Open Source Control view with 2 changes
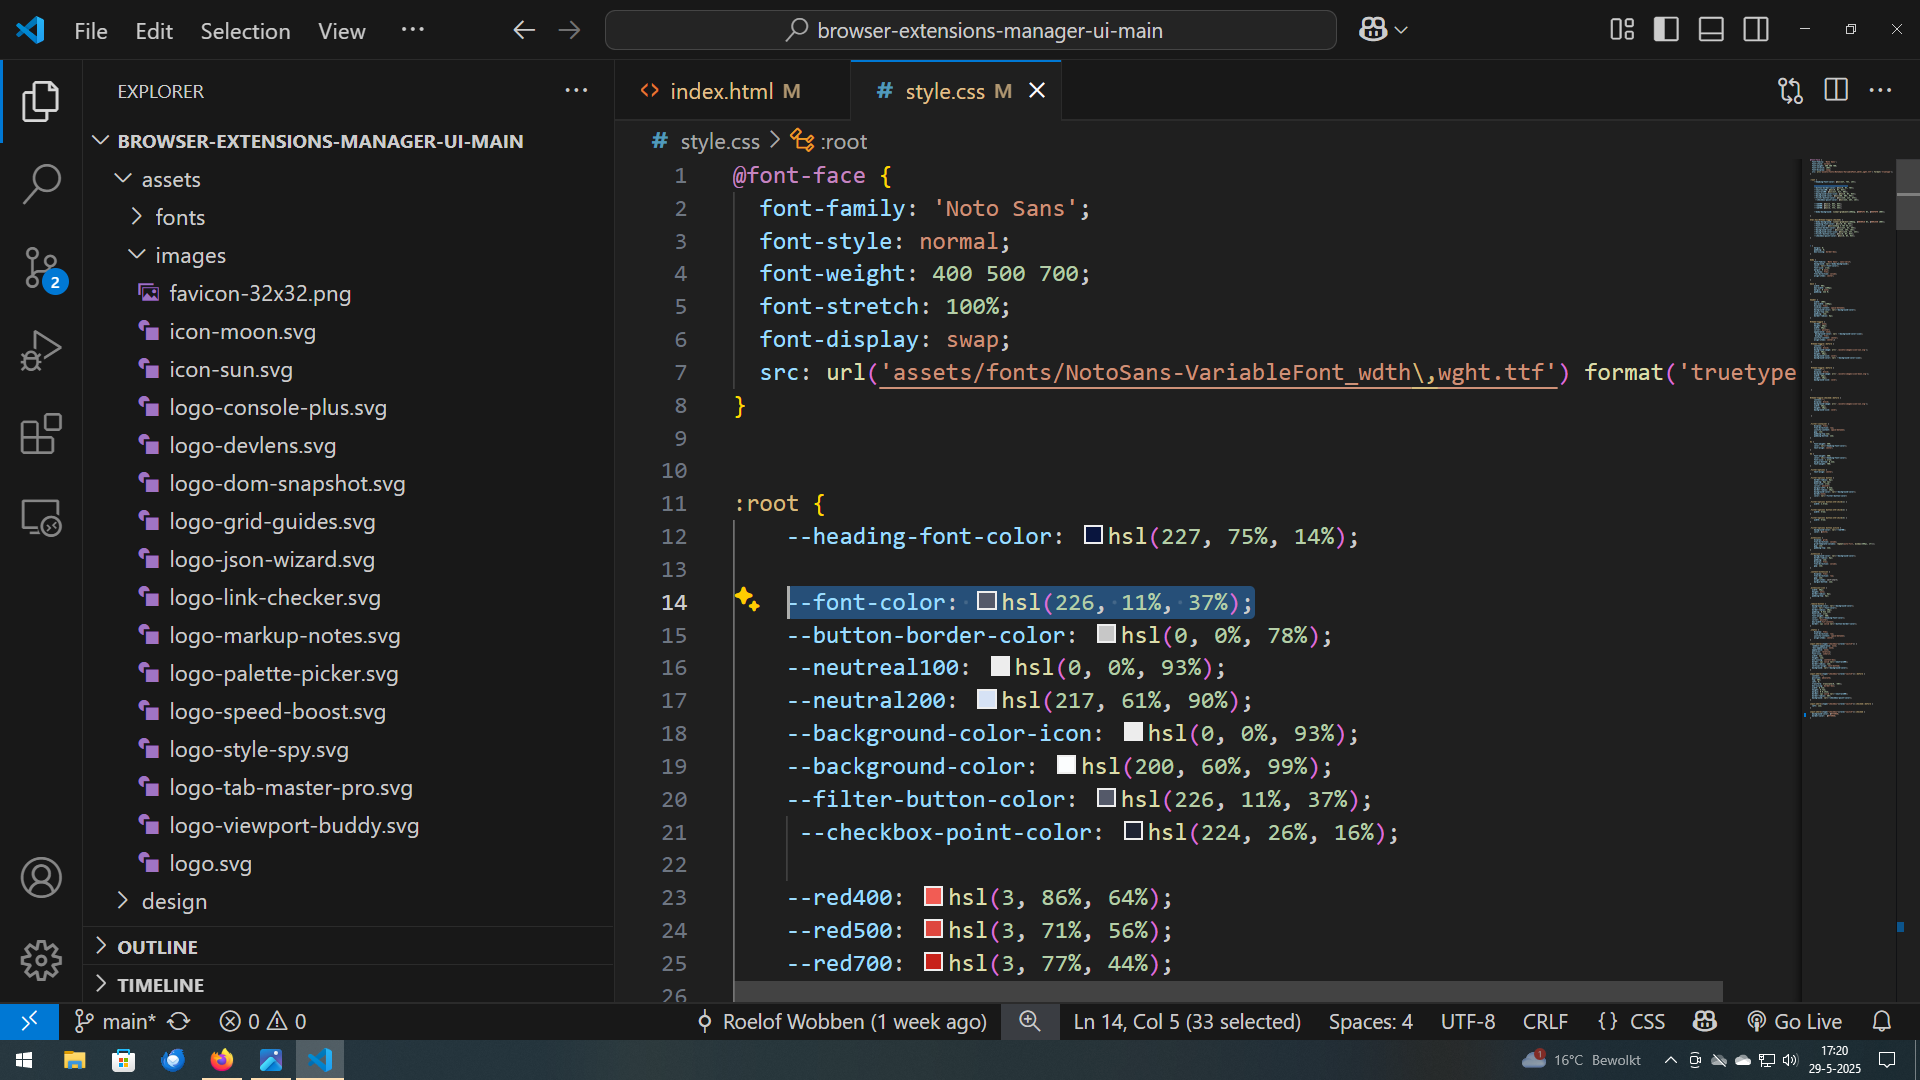The width and height of the screenshot is (1920, 1080). coord(41,268)
